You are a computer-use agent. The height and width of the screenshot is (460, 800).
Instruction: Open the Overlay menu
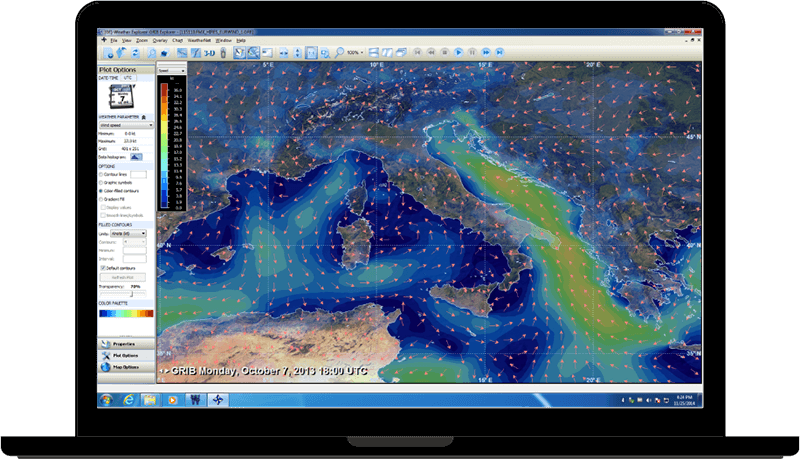click(x=160, y=41)
